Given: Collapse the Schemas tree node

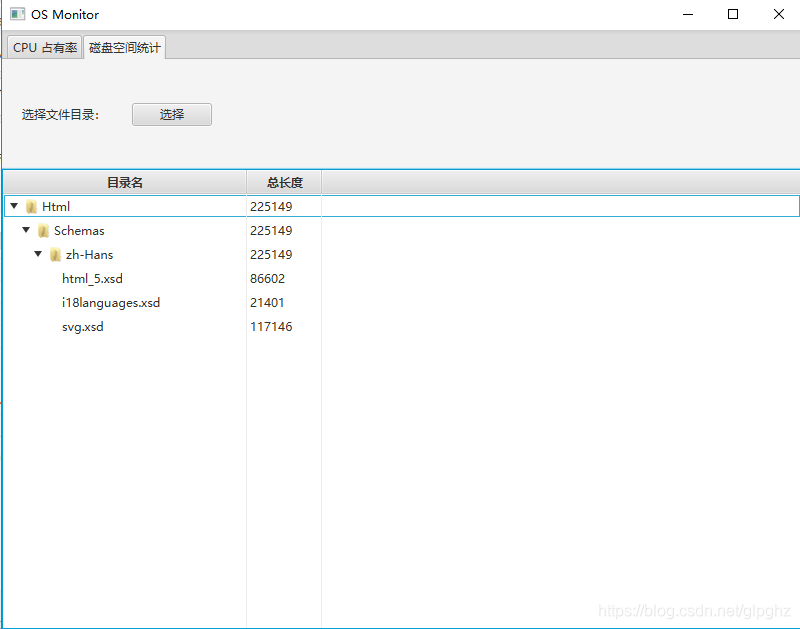Looking at the screenshot, I should (26, 230).
